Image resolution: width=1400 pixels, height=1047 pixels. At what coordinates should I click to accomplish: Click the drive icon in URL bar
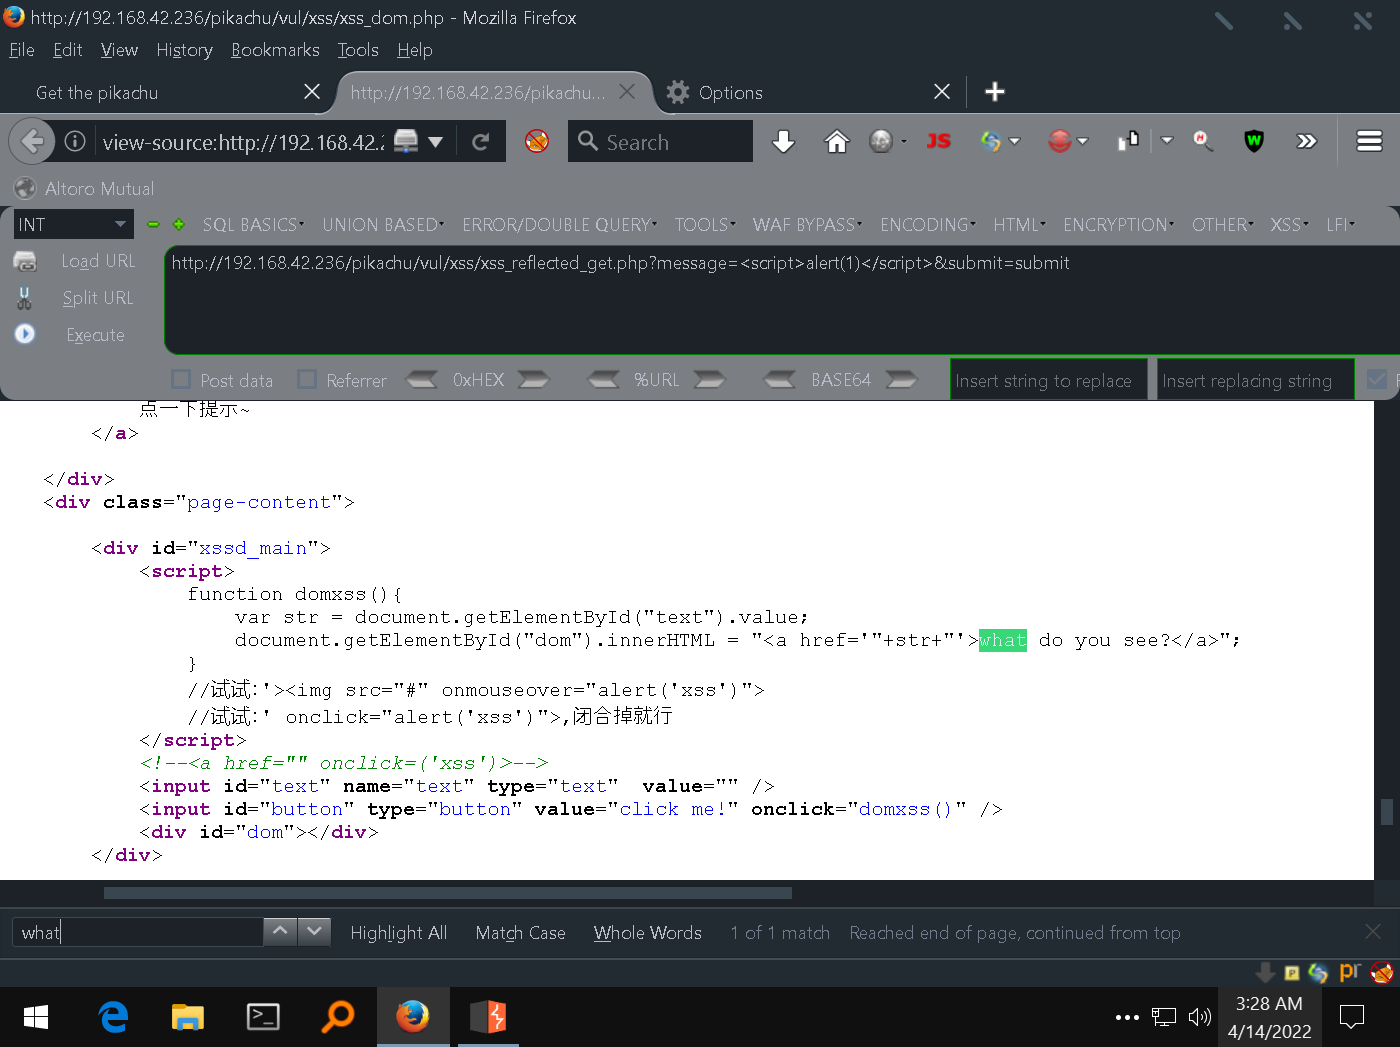coord(406,141)
